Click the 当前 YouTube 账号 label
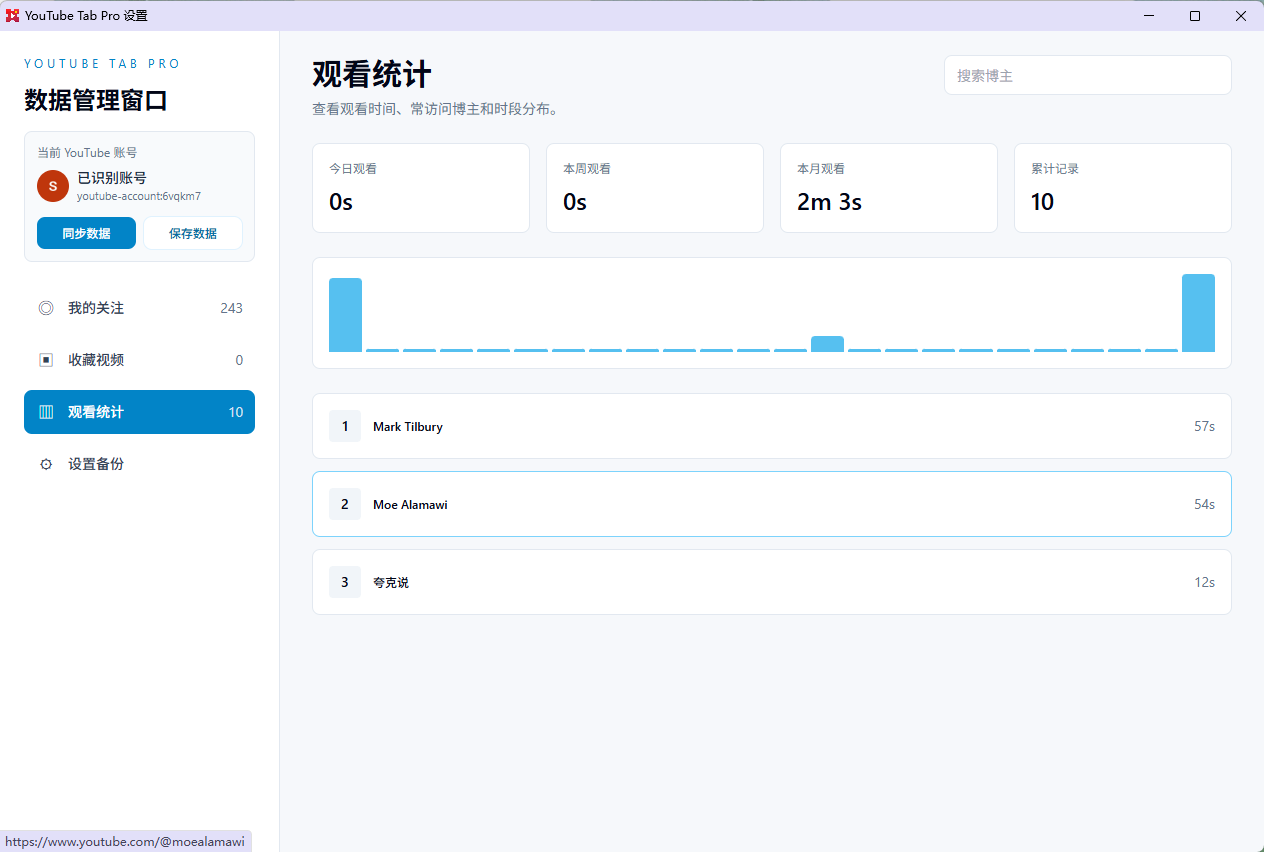Screen dimensions: 1264x852 click(87, 153)
